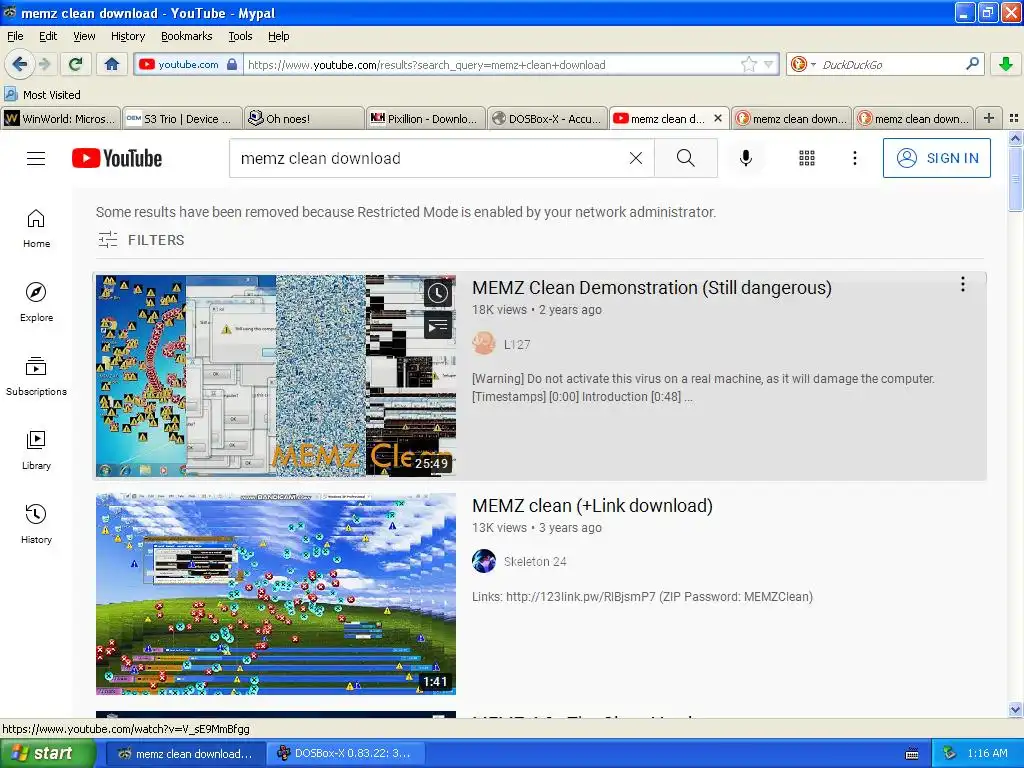1024x768 pixels.
Task: Switch to the S3 Trio | Device tab
Action: coord(182,119)
